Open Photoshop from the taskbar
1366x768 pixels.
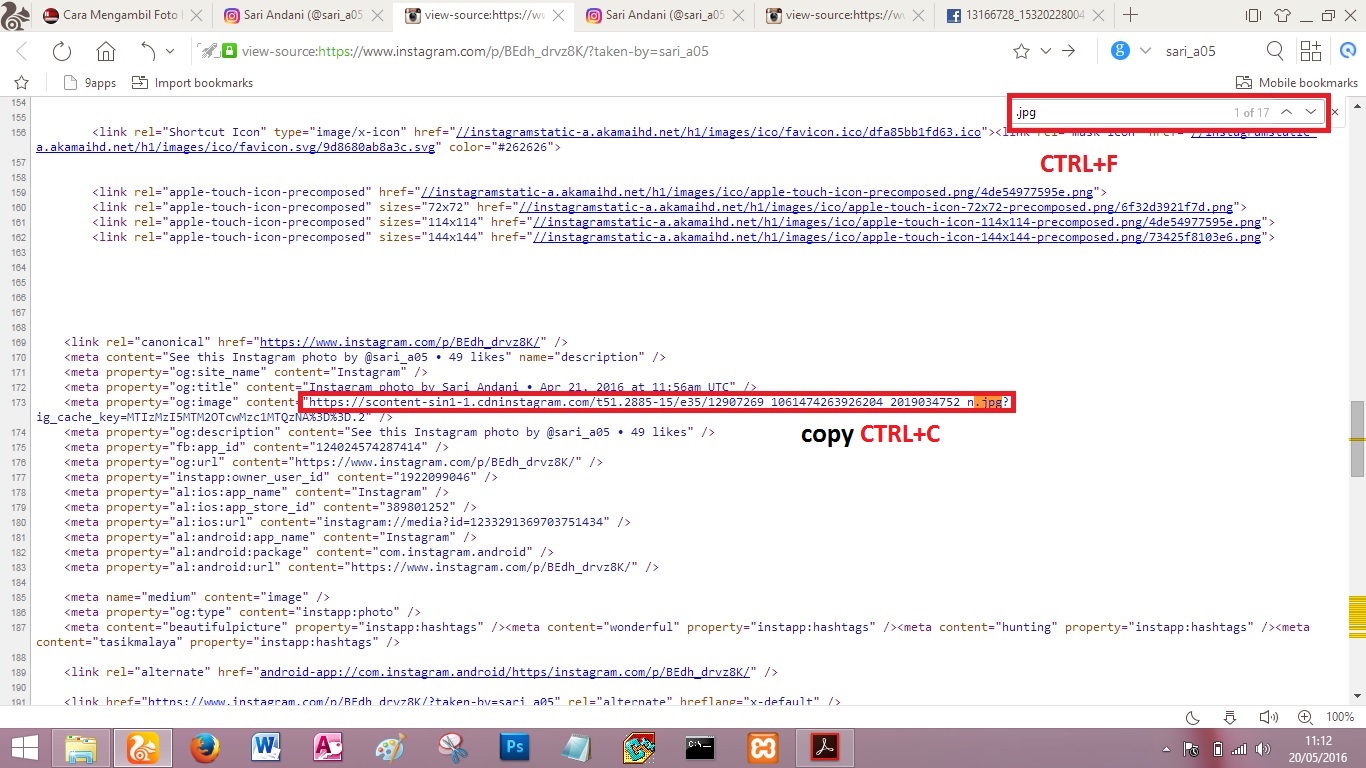coord(513,747)
